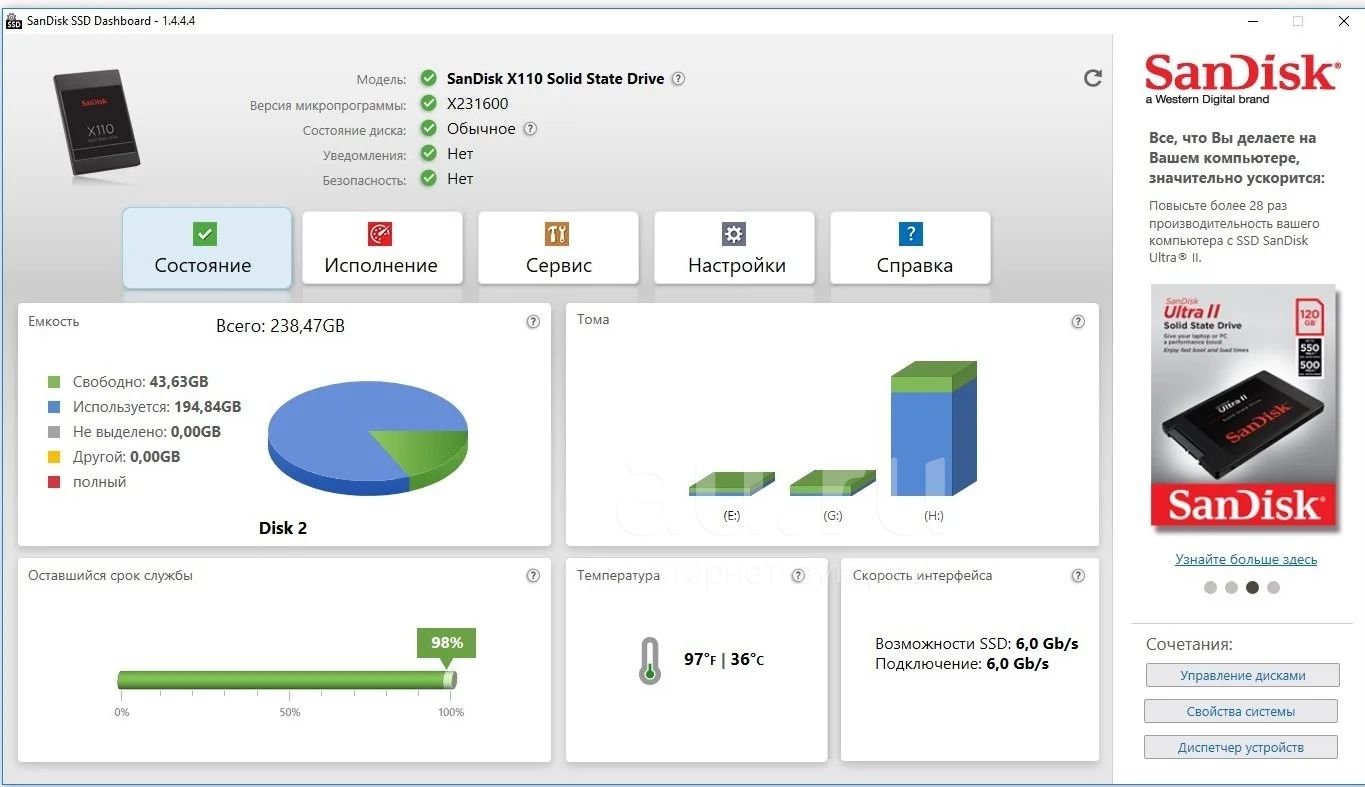Click the SanDisk SSD Dashboard title icon
1365x787 pixels.
click(14, 21)
